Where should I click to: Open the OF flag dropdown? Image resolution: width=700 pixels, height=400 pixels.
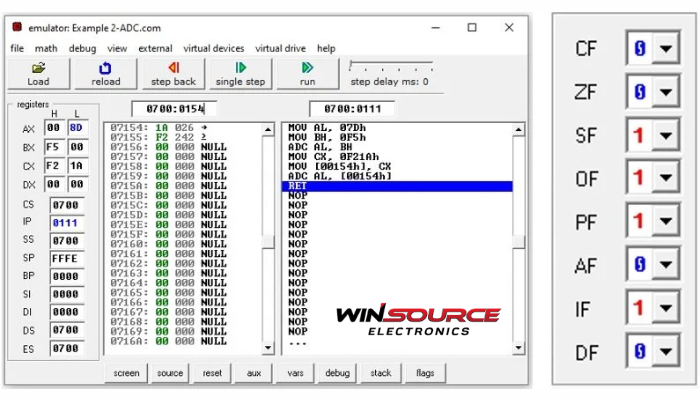coord(663,178)
